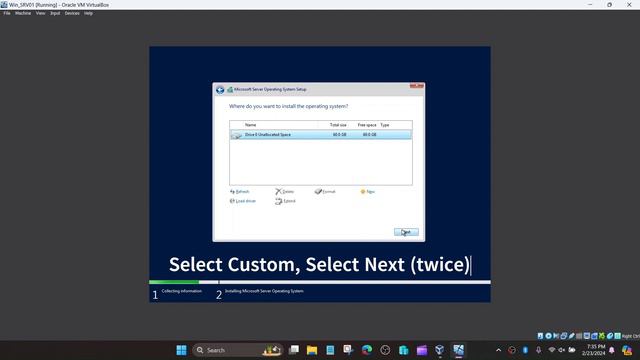Image resolution: width=640 pixels, height=360 pixels.
Task: Click the battery tray icon
Action: 572,350
